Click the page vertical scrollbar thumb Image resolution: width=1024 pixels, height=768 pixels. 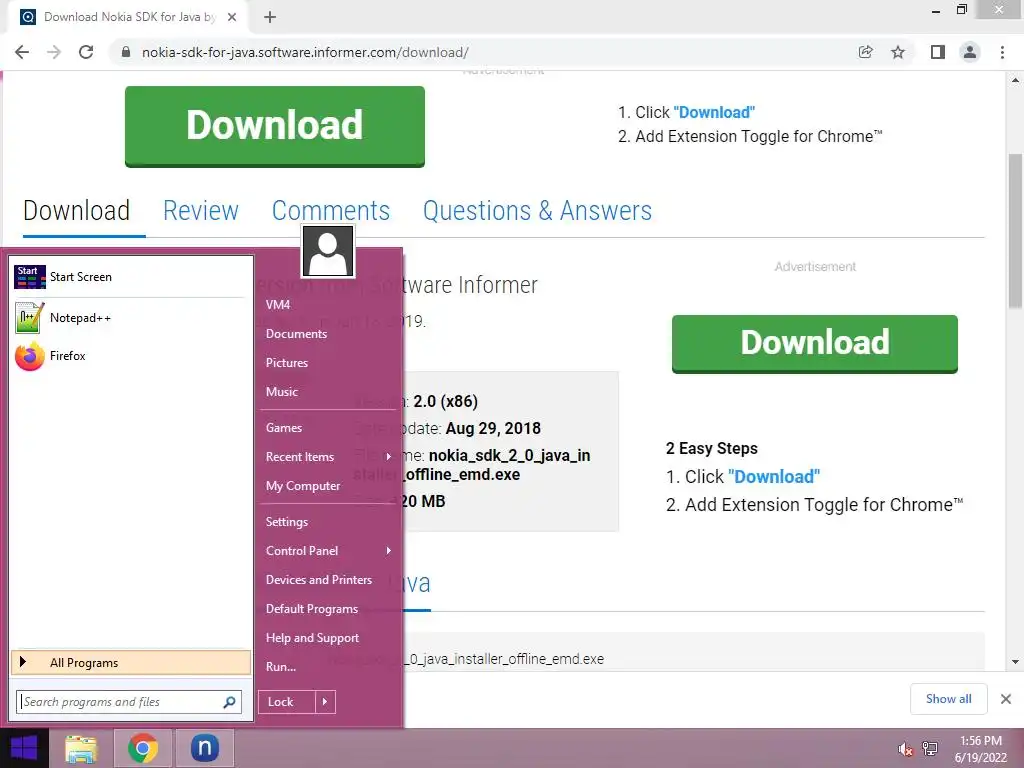coord(1016,231)
